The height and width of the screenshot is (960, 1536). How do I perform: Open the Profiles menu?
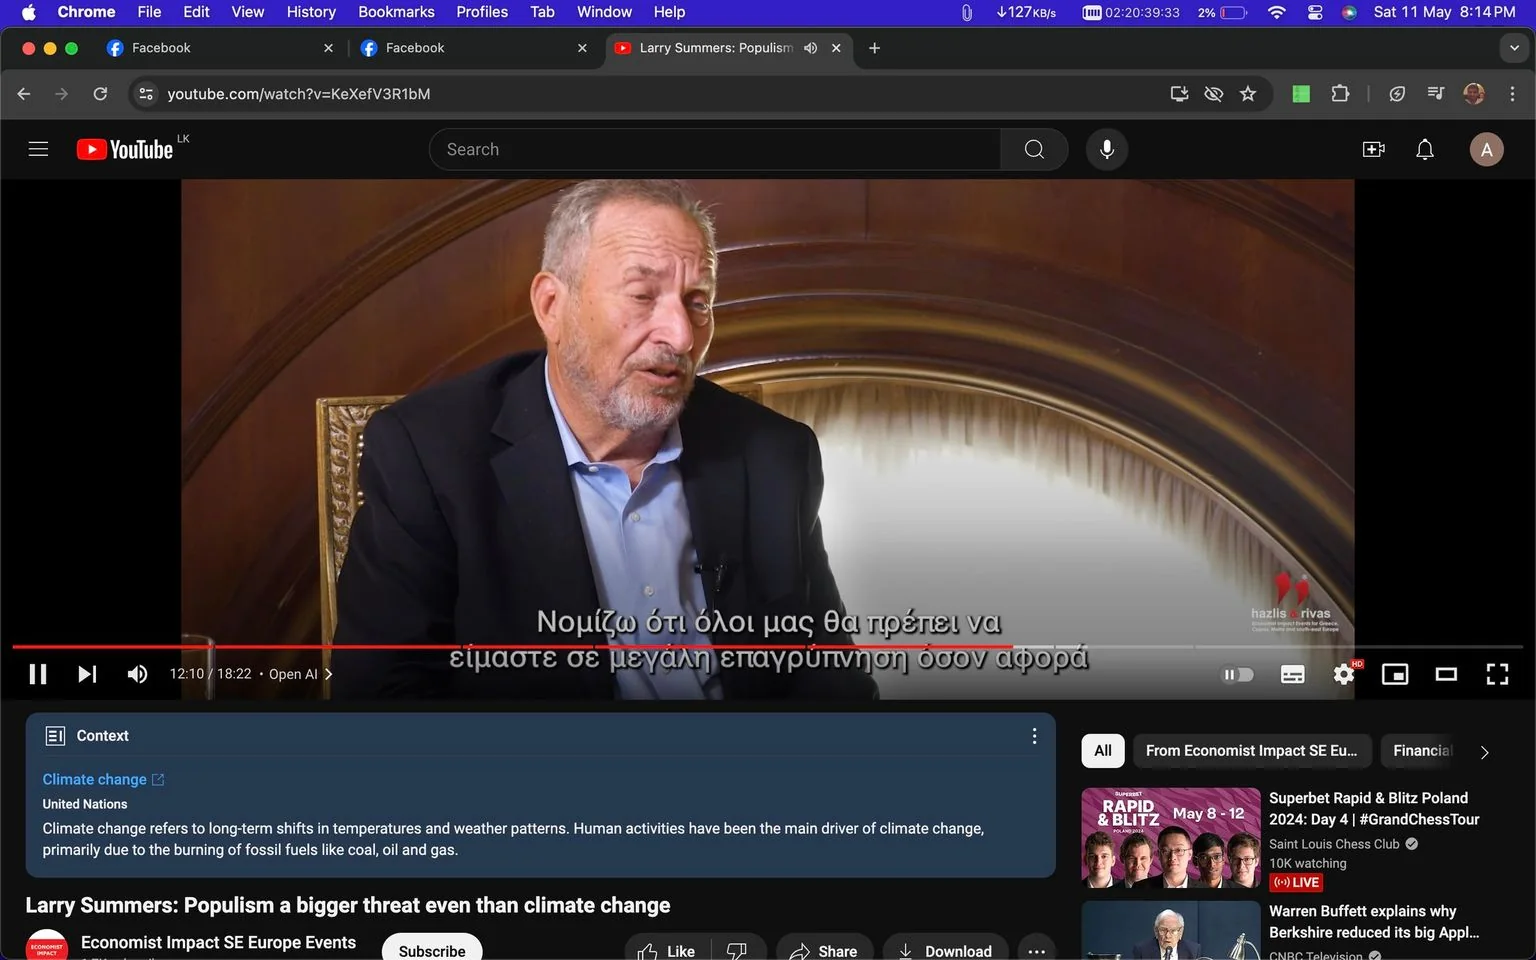coord(482,12)
